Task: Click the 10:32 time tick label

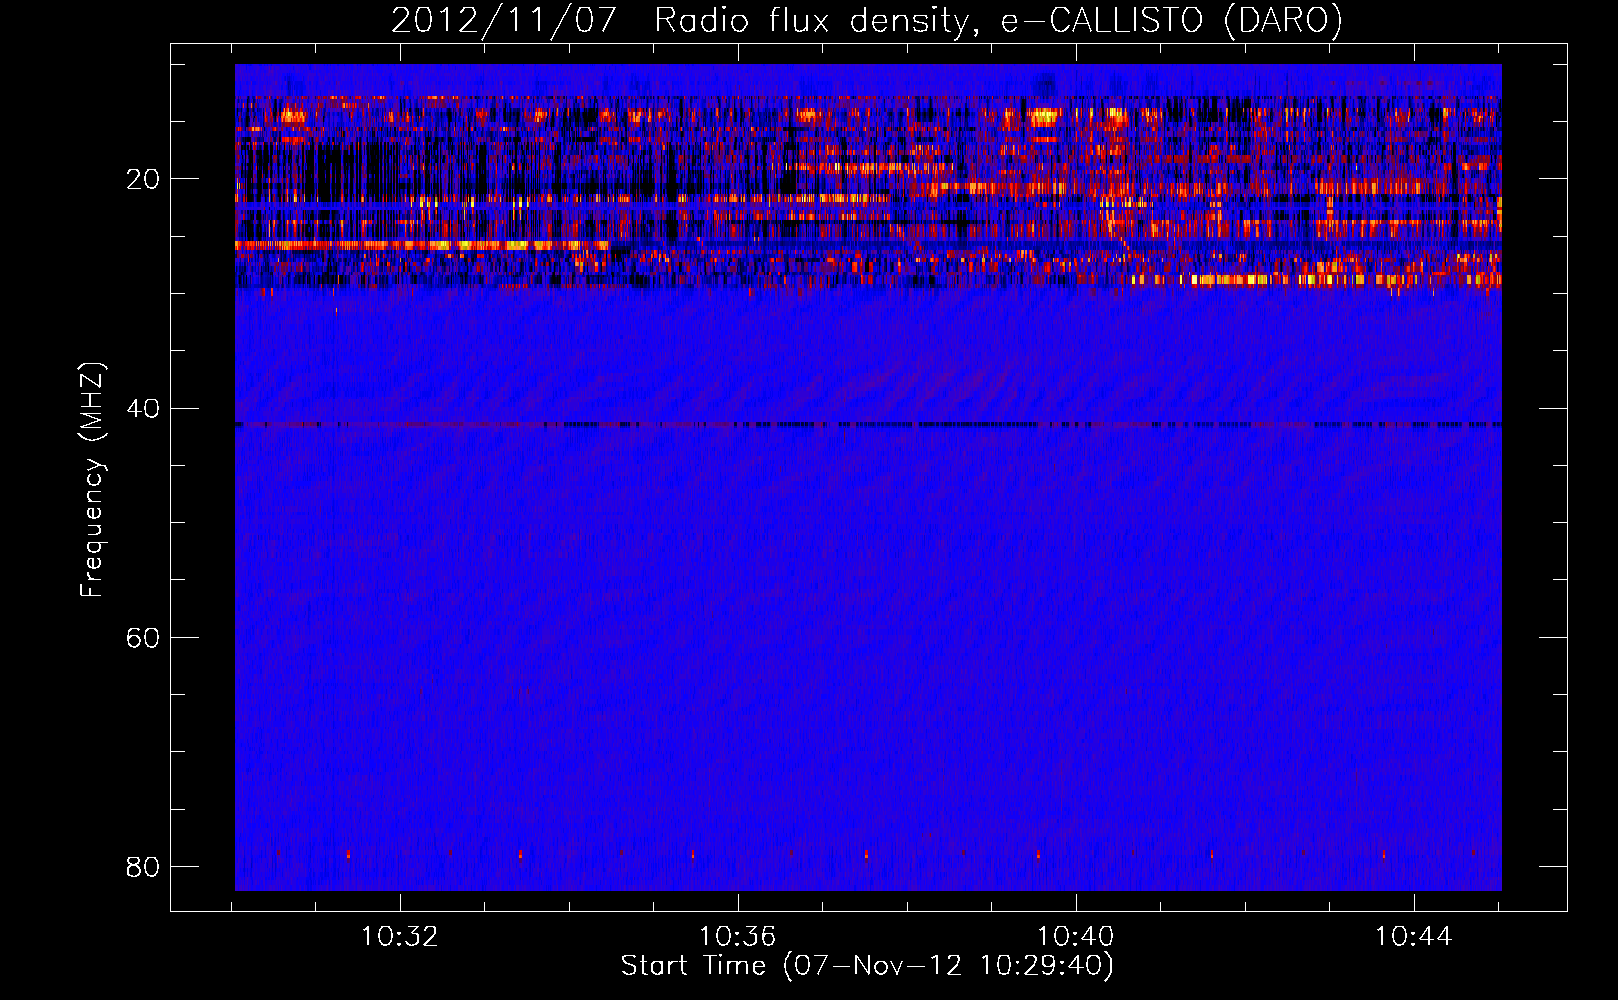Action: click(400, 937)
